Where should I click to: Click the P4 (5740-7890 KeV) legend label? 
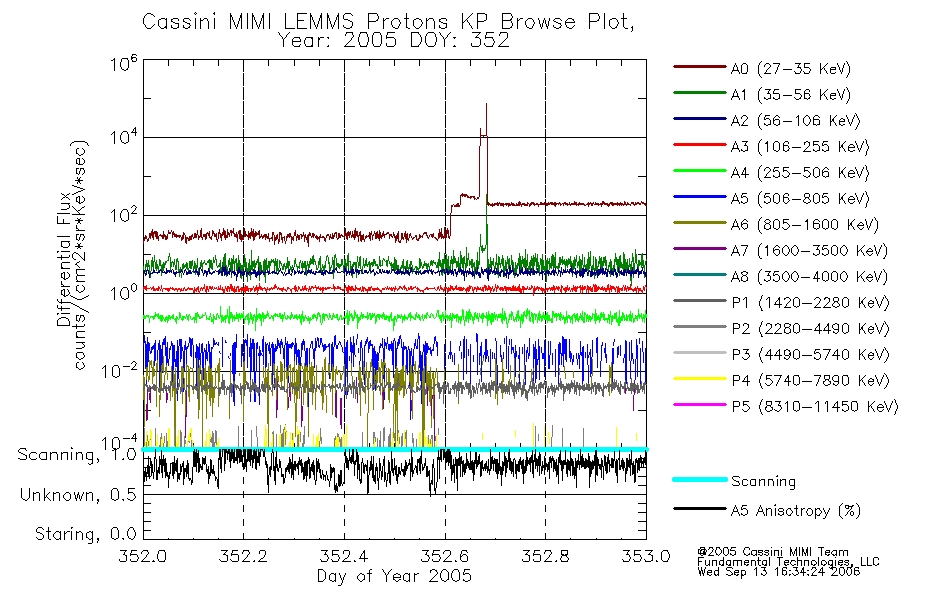pos(810,381)
